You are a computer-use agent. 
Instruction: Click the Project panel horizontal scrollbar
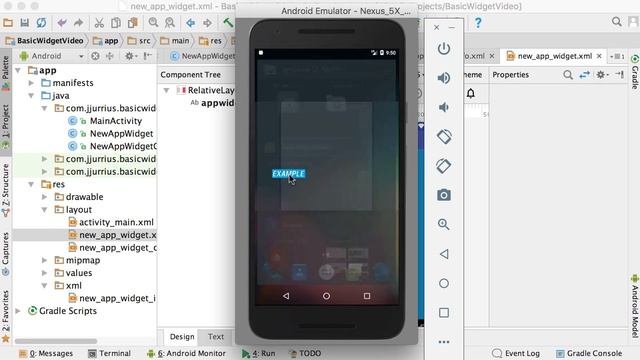click(56, 341)
